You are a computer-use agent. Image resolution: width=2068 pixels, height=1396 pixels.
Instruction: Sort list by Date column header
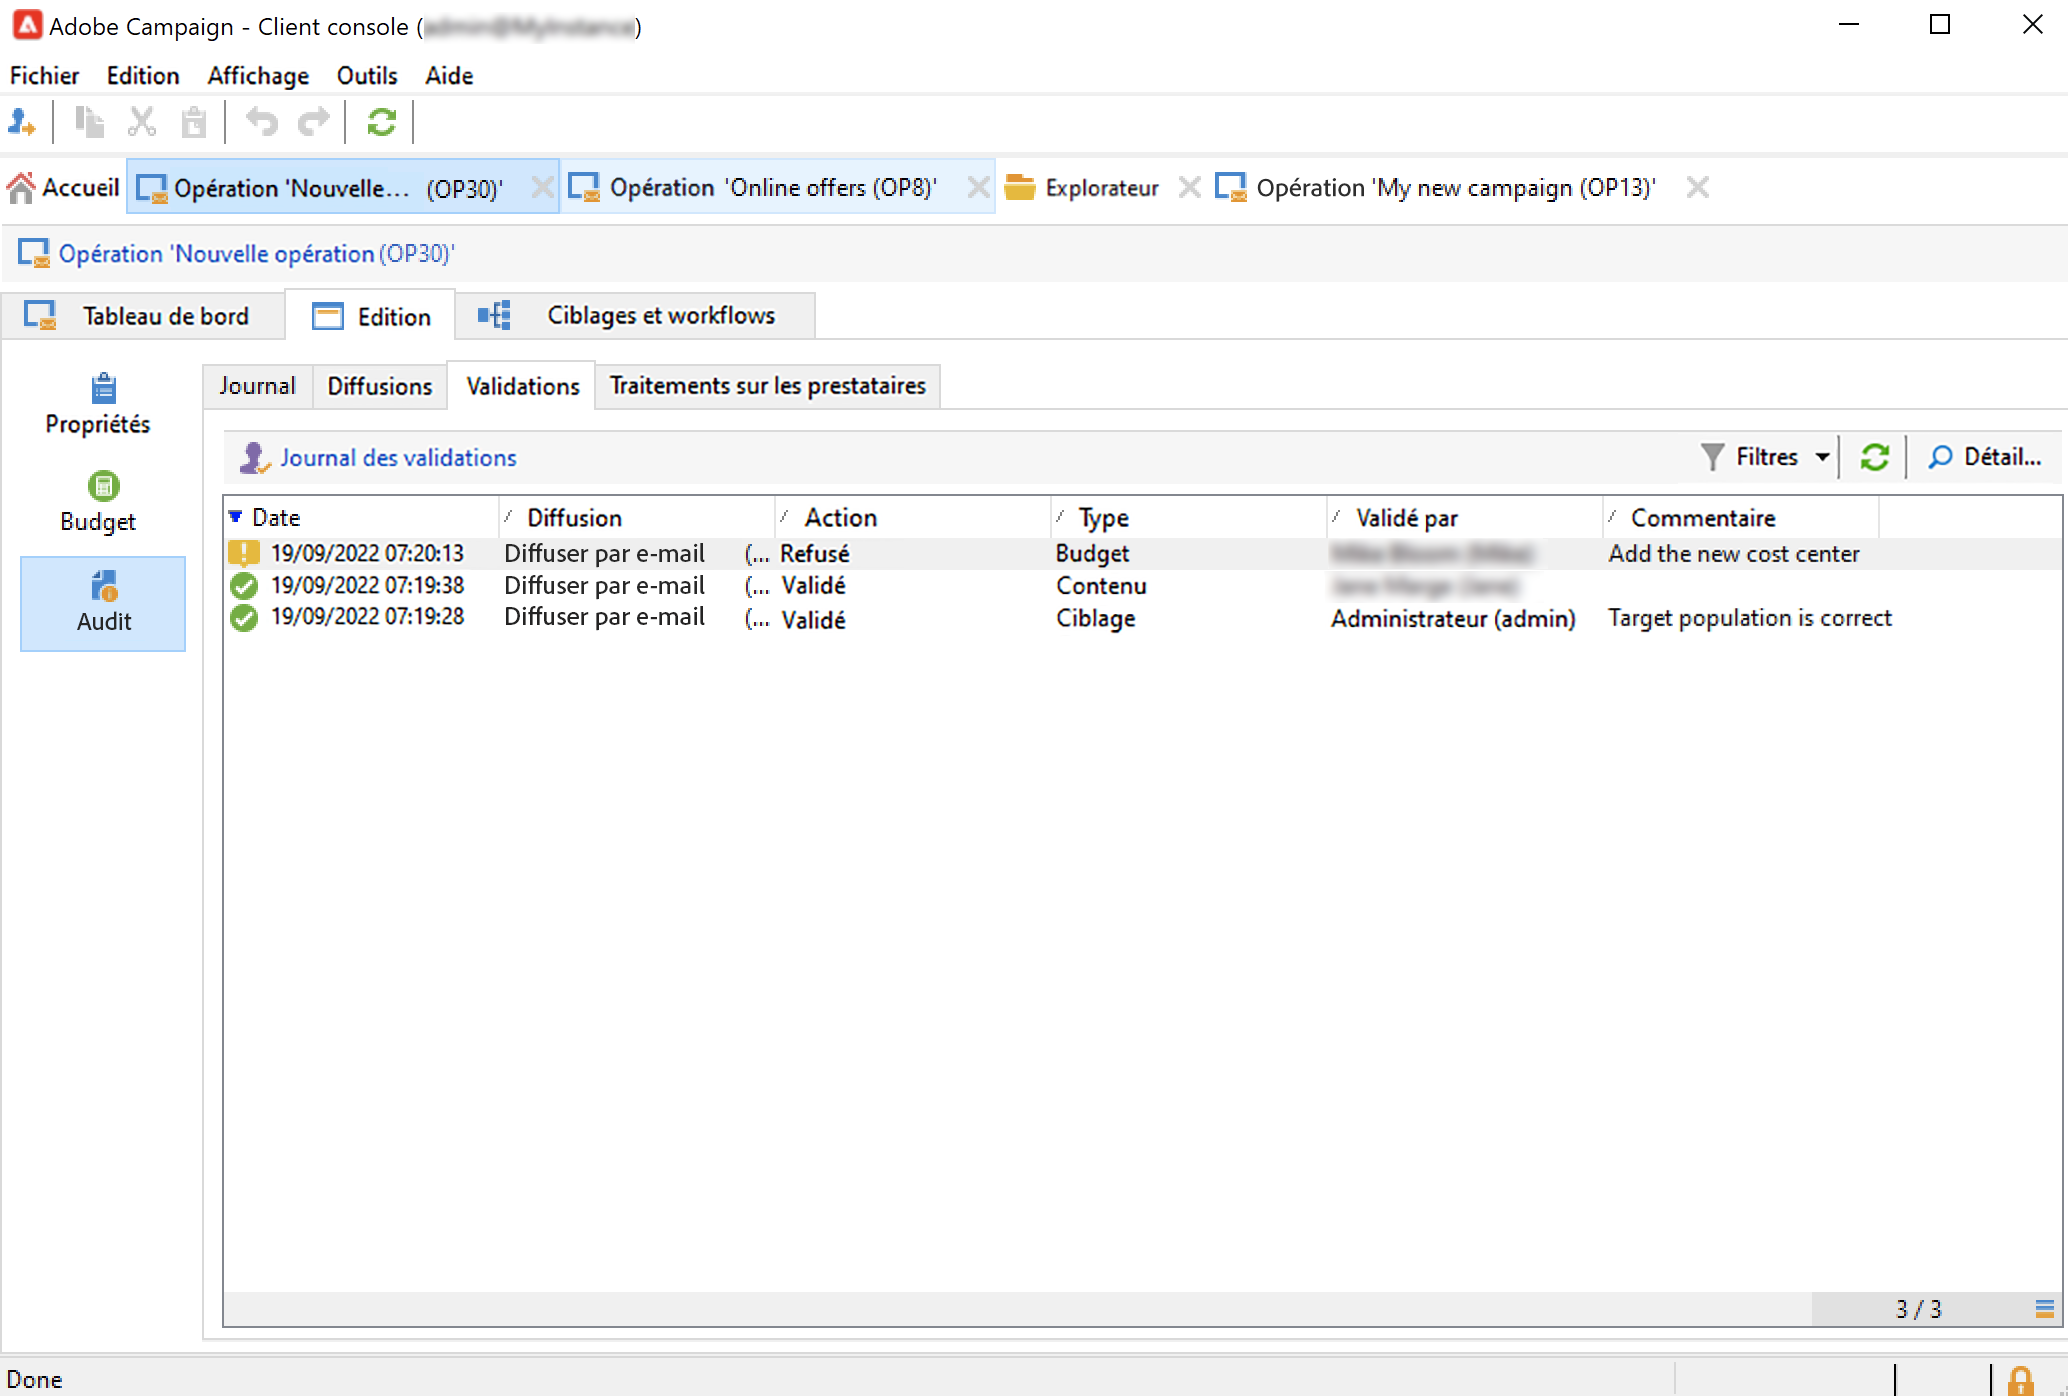(276, 517)
